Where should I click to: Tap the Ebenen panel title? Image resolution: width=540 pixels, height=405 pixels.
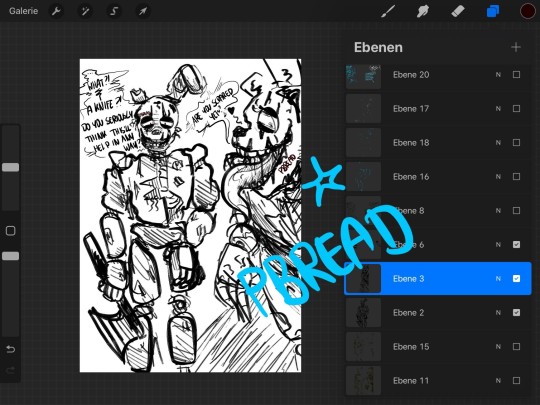point(378,48)
